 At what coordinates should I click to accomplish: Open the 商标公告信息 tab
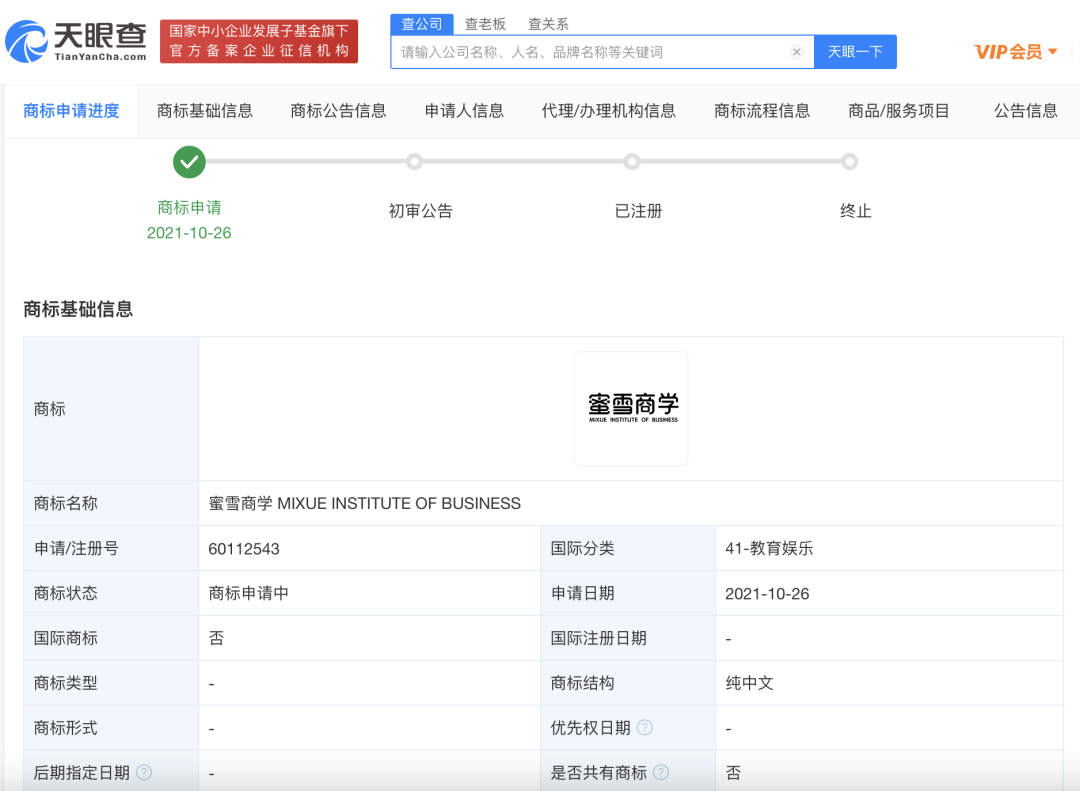tap(338, 111)
